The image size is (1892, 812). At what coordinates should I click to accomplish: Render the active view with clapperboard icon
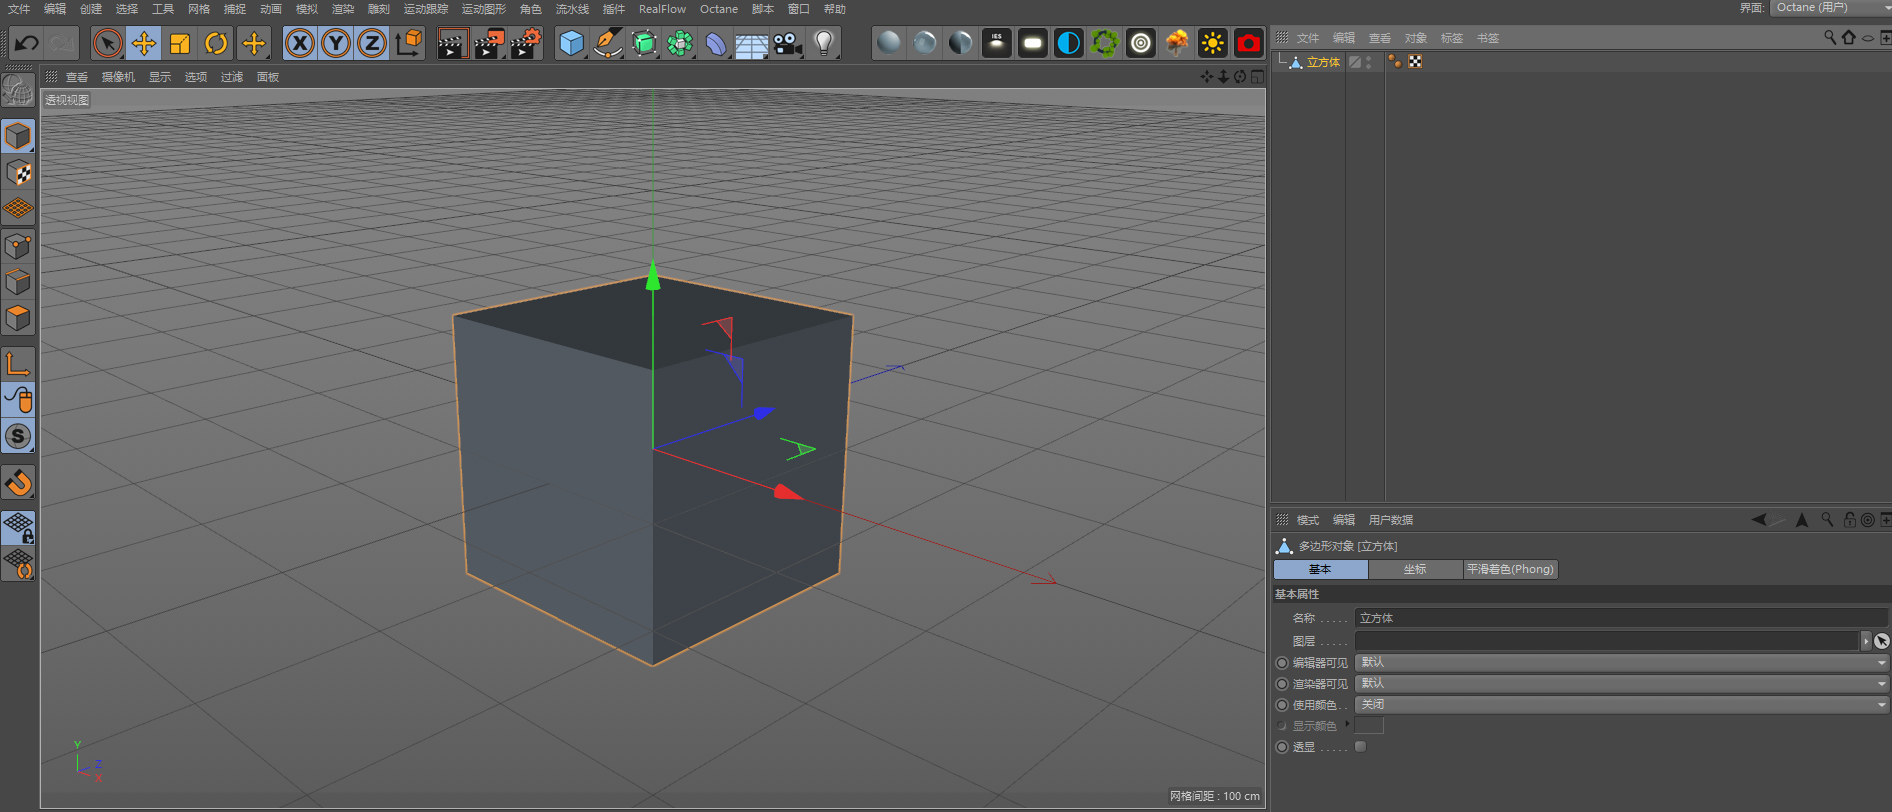[x=452, y=44]
